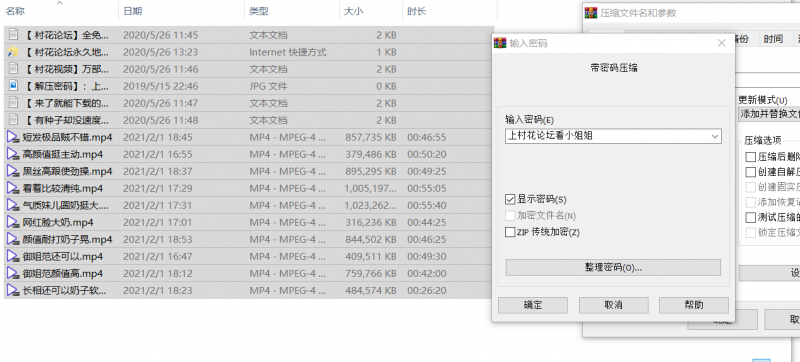This screenshot has height=362, width=800.
Task: Uncheck the 显示密码 checkbox
Action: (x=510, y=199)
